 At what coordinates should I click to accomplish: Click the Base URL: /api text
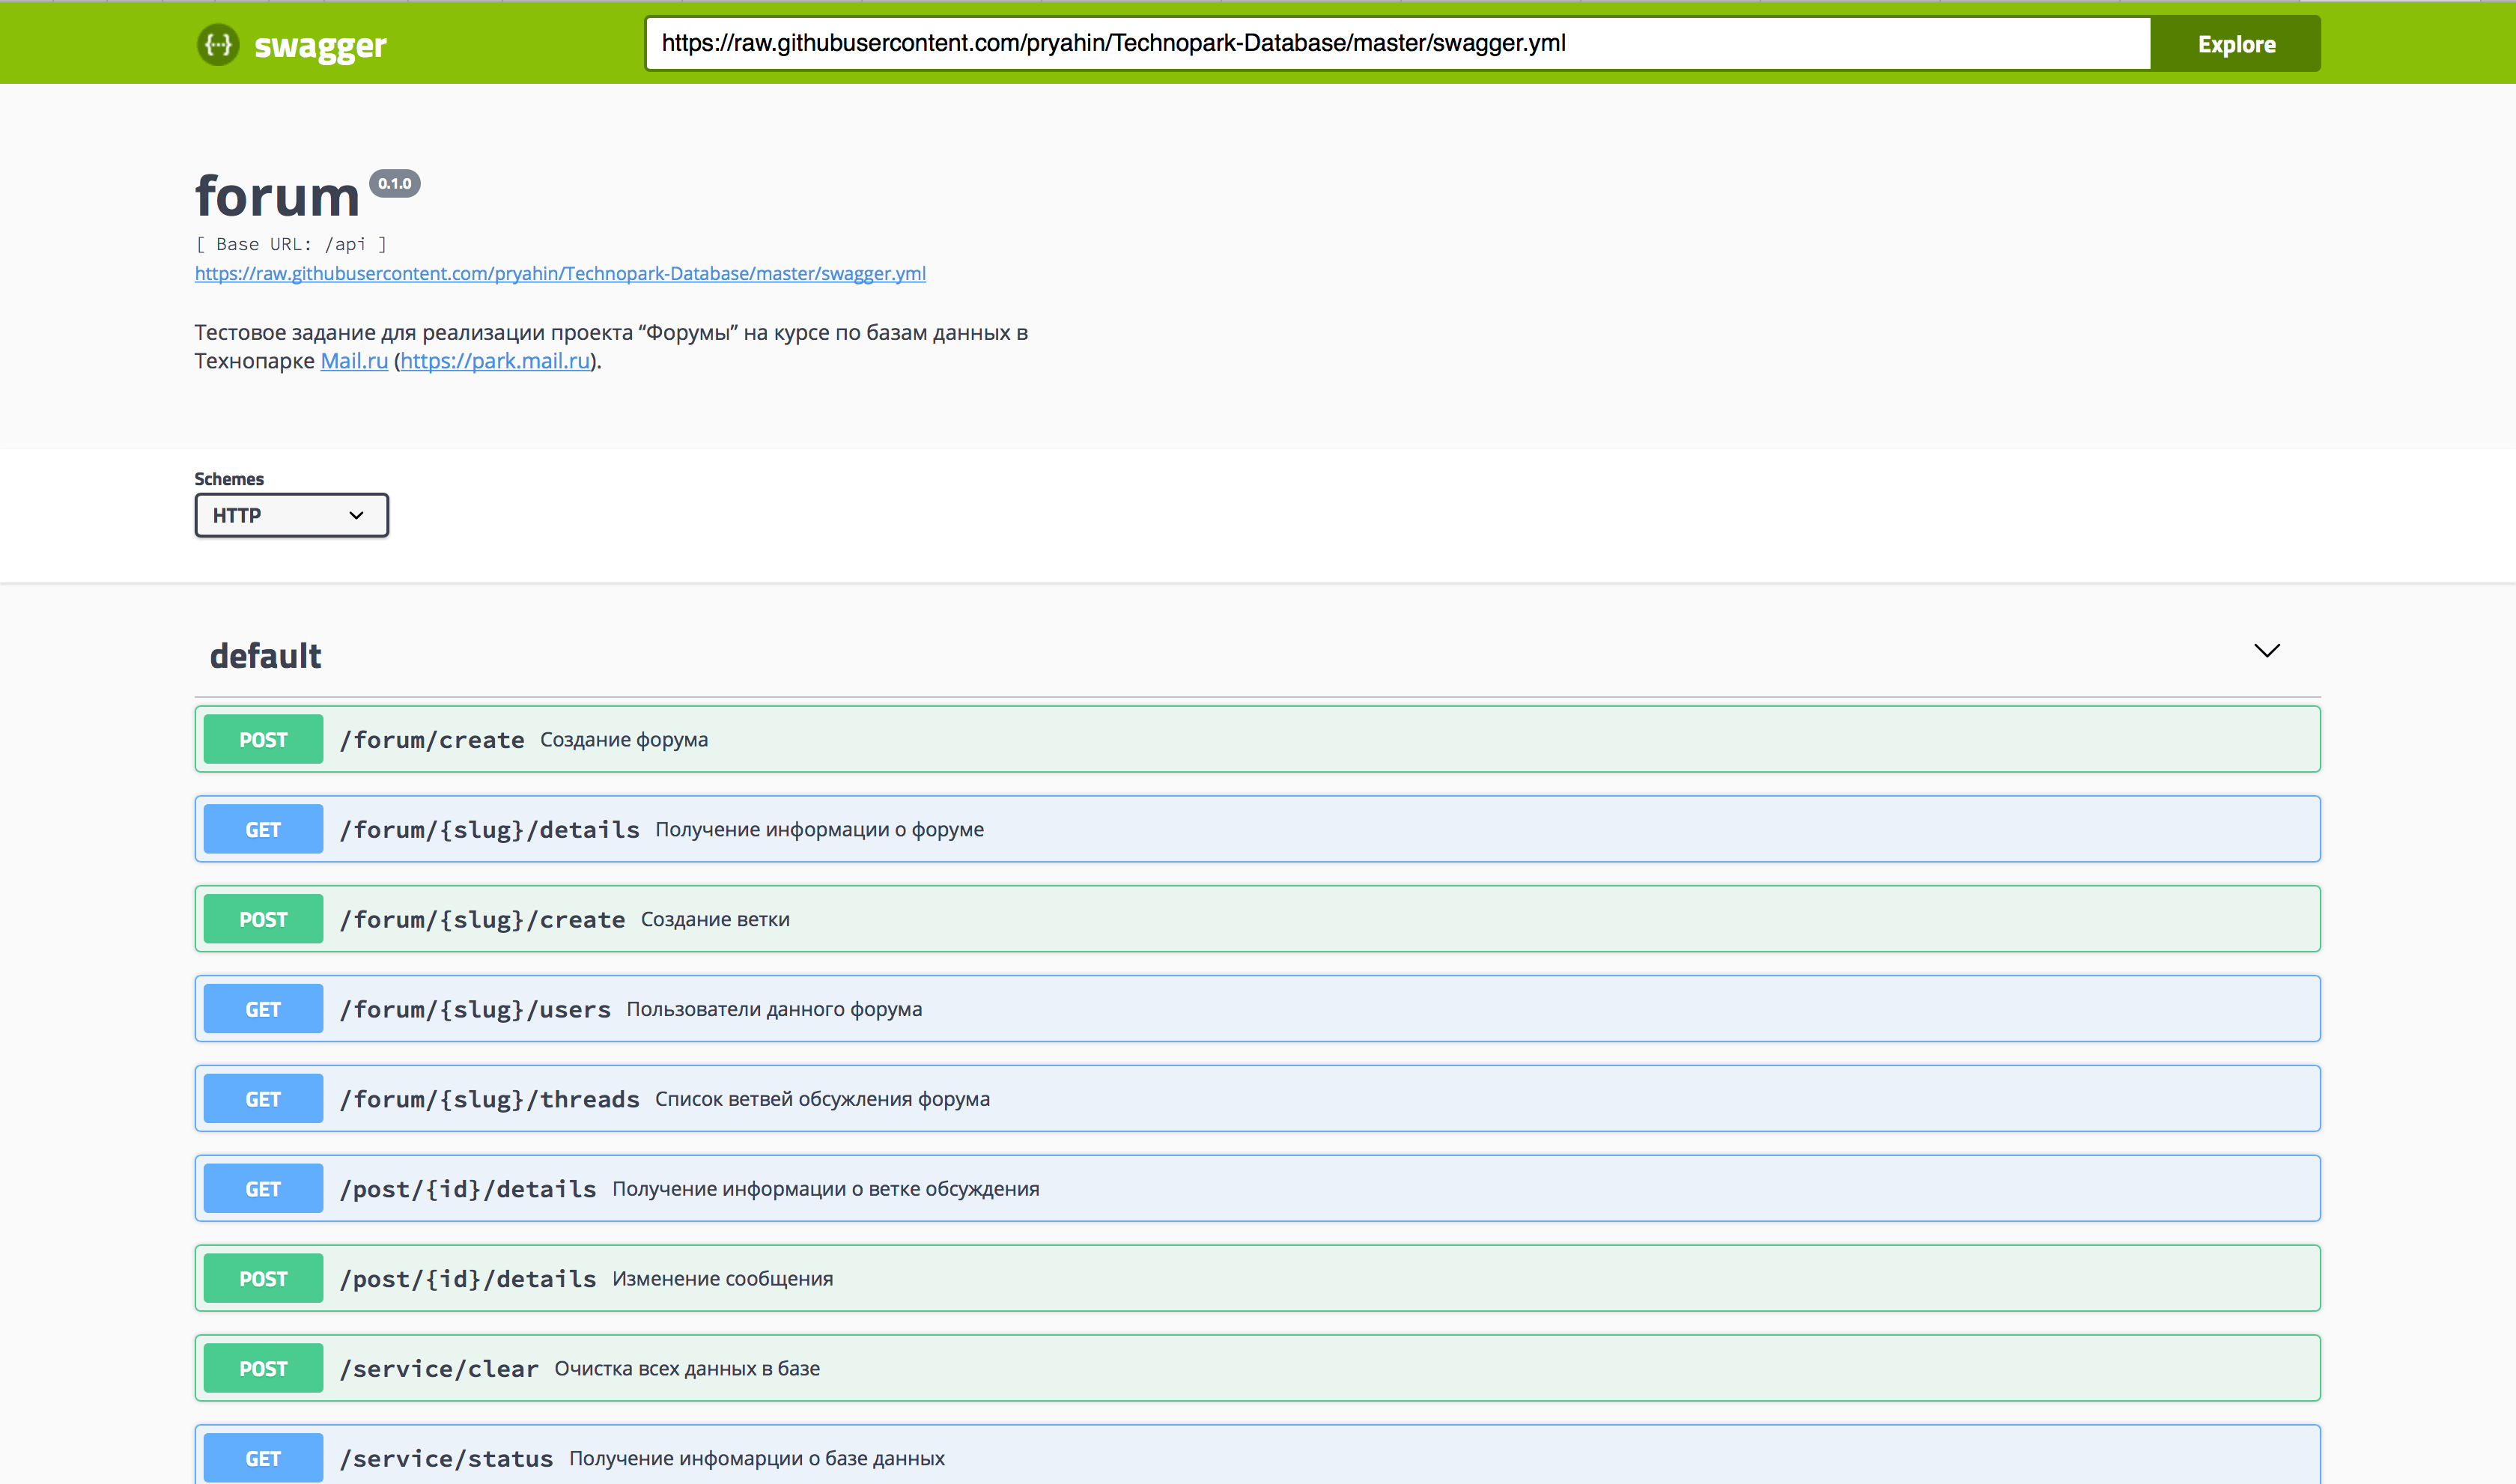coord(291,244)
